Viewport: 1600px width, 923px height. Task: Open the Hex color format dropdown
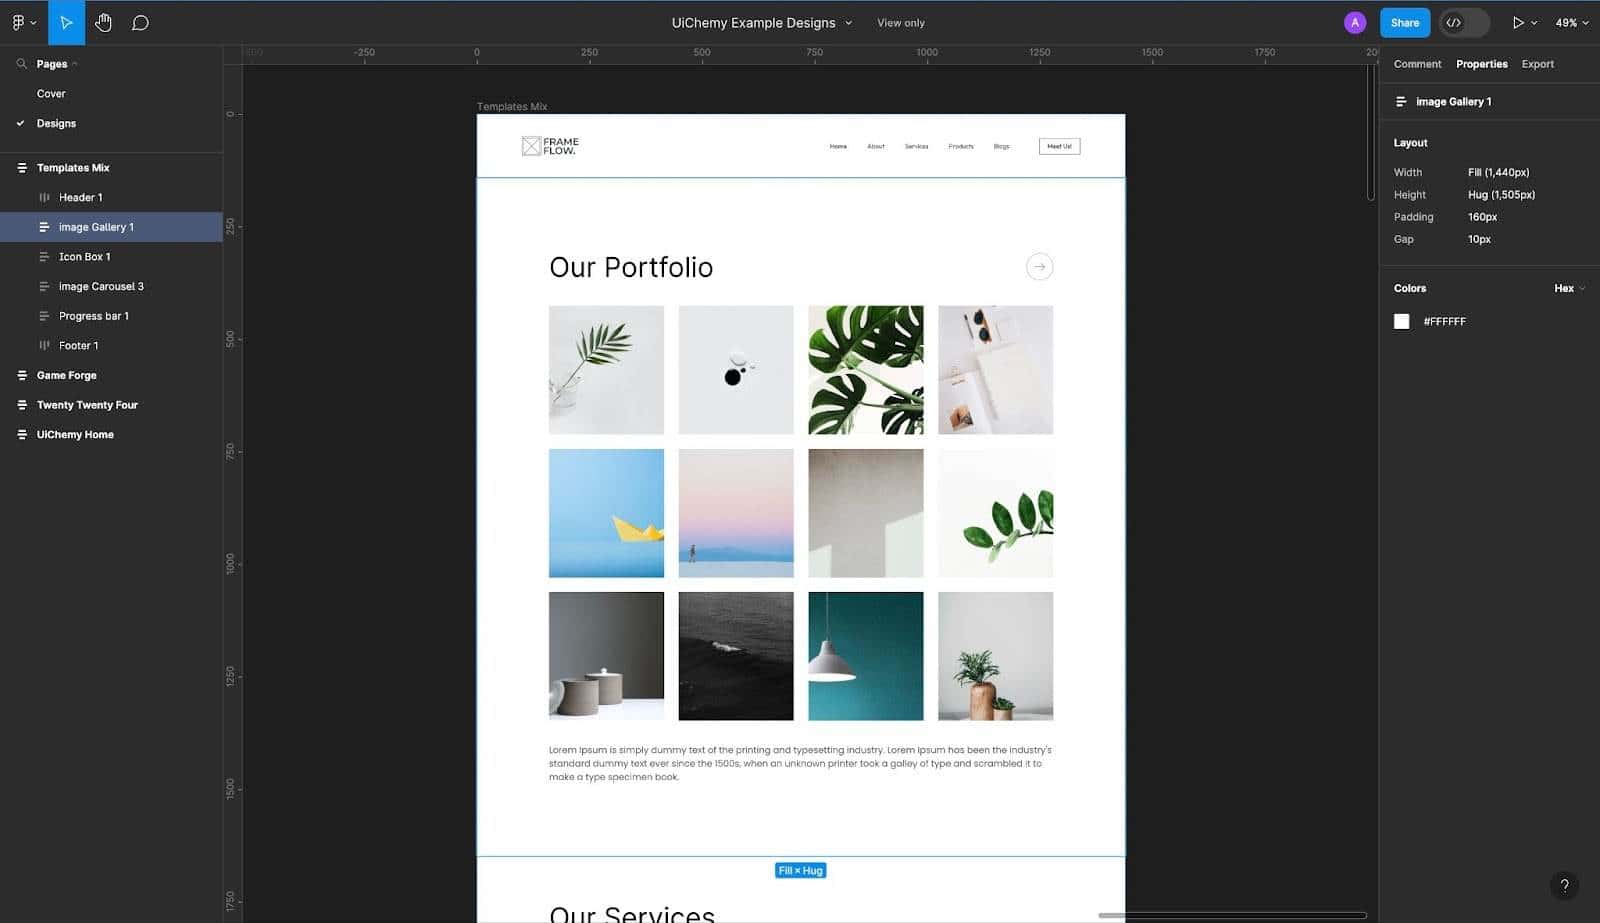click(x=1569, y=288)
